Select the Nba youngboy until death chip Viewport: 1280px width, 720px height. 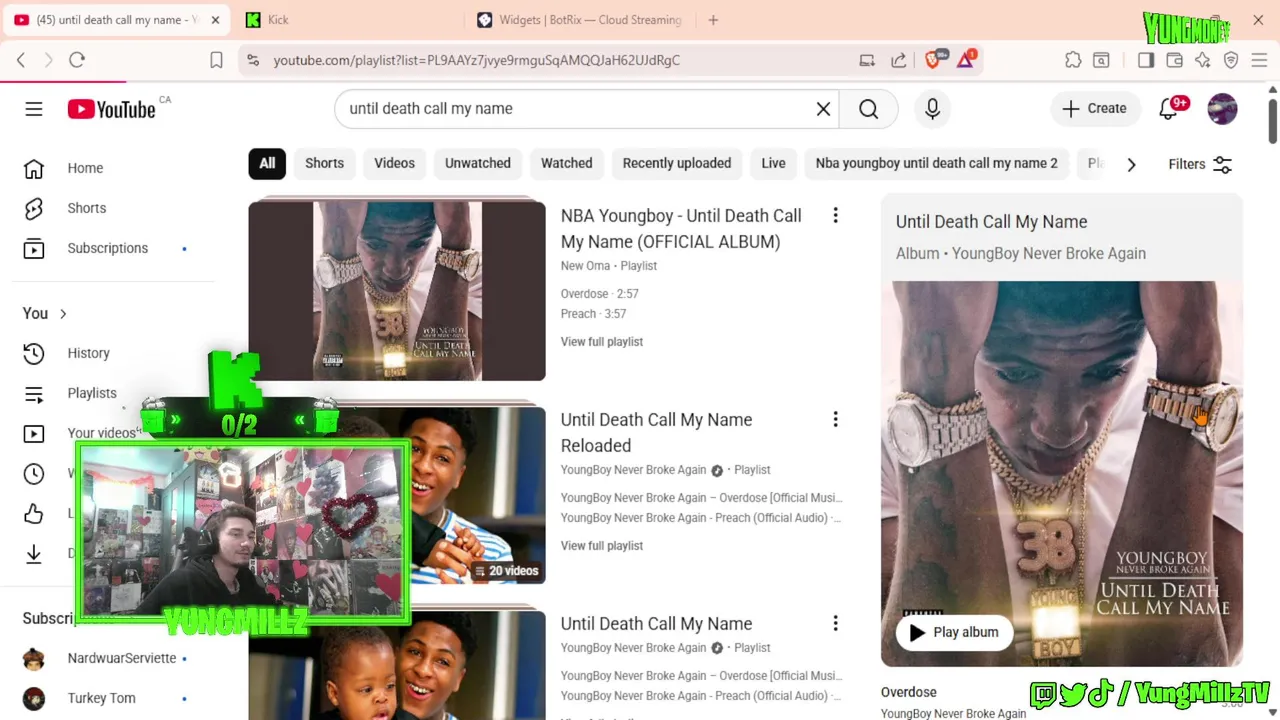[936, 163]
